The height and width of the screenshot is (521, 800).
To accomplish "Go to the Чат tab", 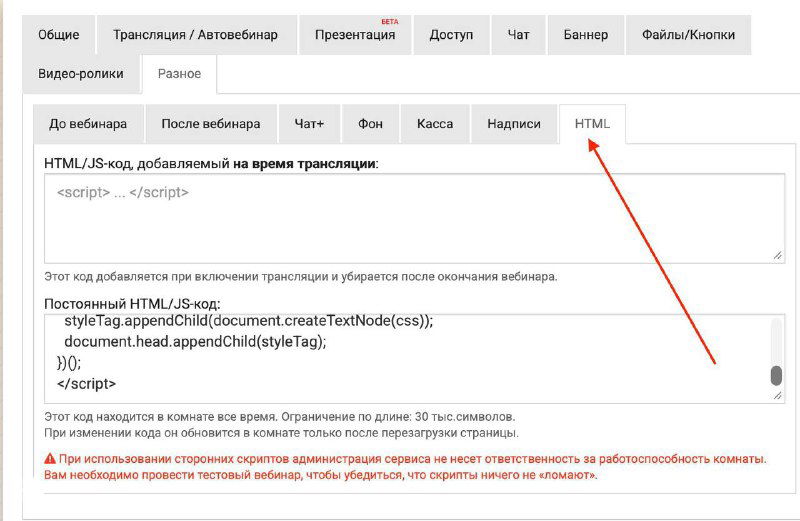I will coord(518,35).
